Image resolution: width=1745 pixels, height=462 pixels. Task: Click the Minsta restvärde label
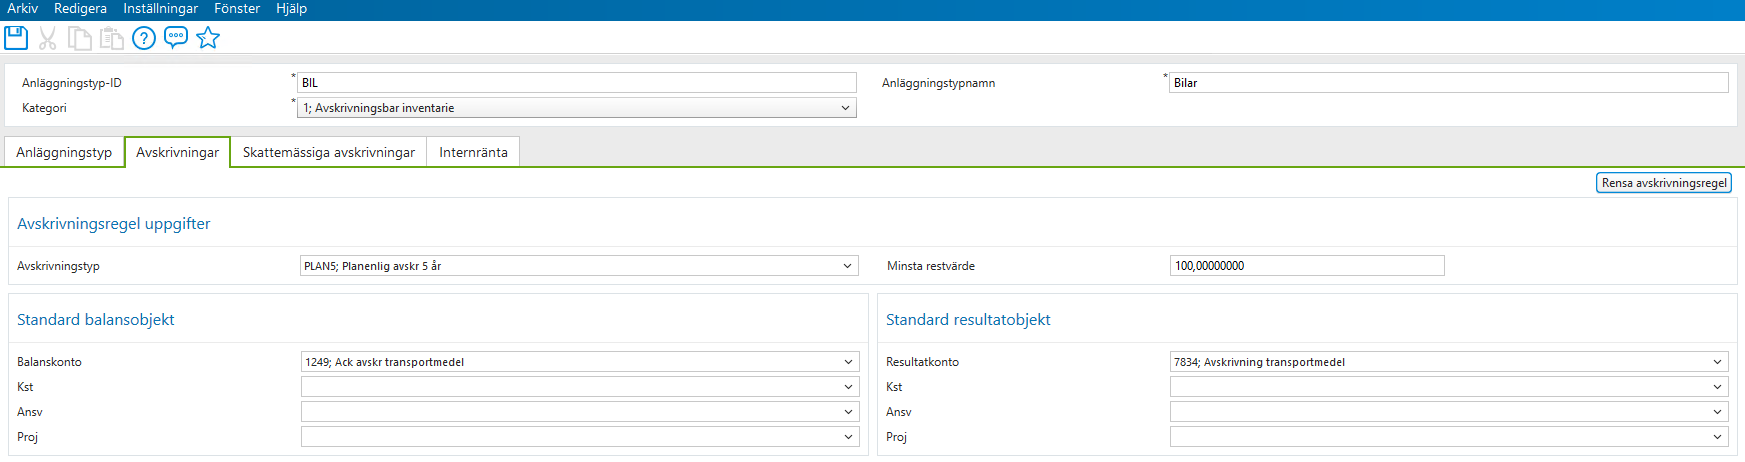[931, 266]
